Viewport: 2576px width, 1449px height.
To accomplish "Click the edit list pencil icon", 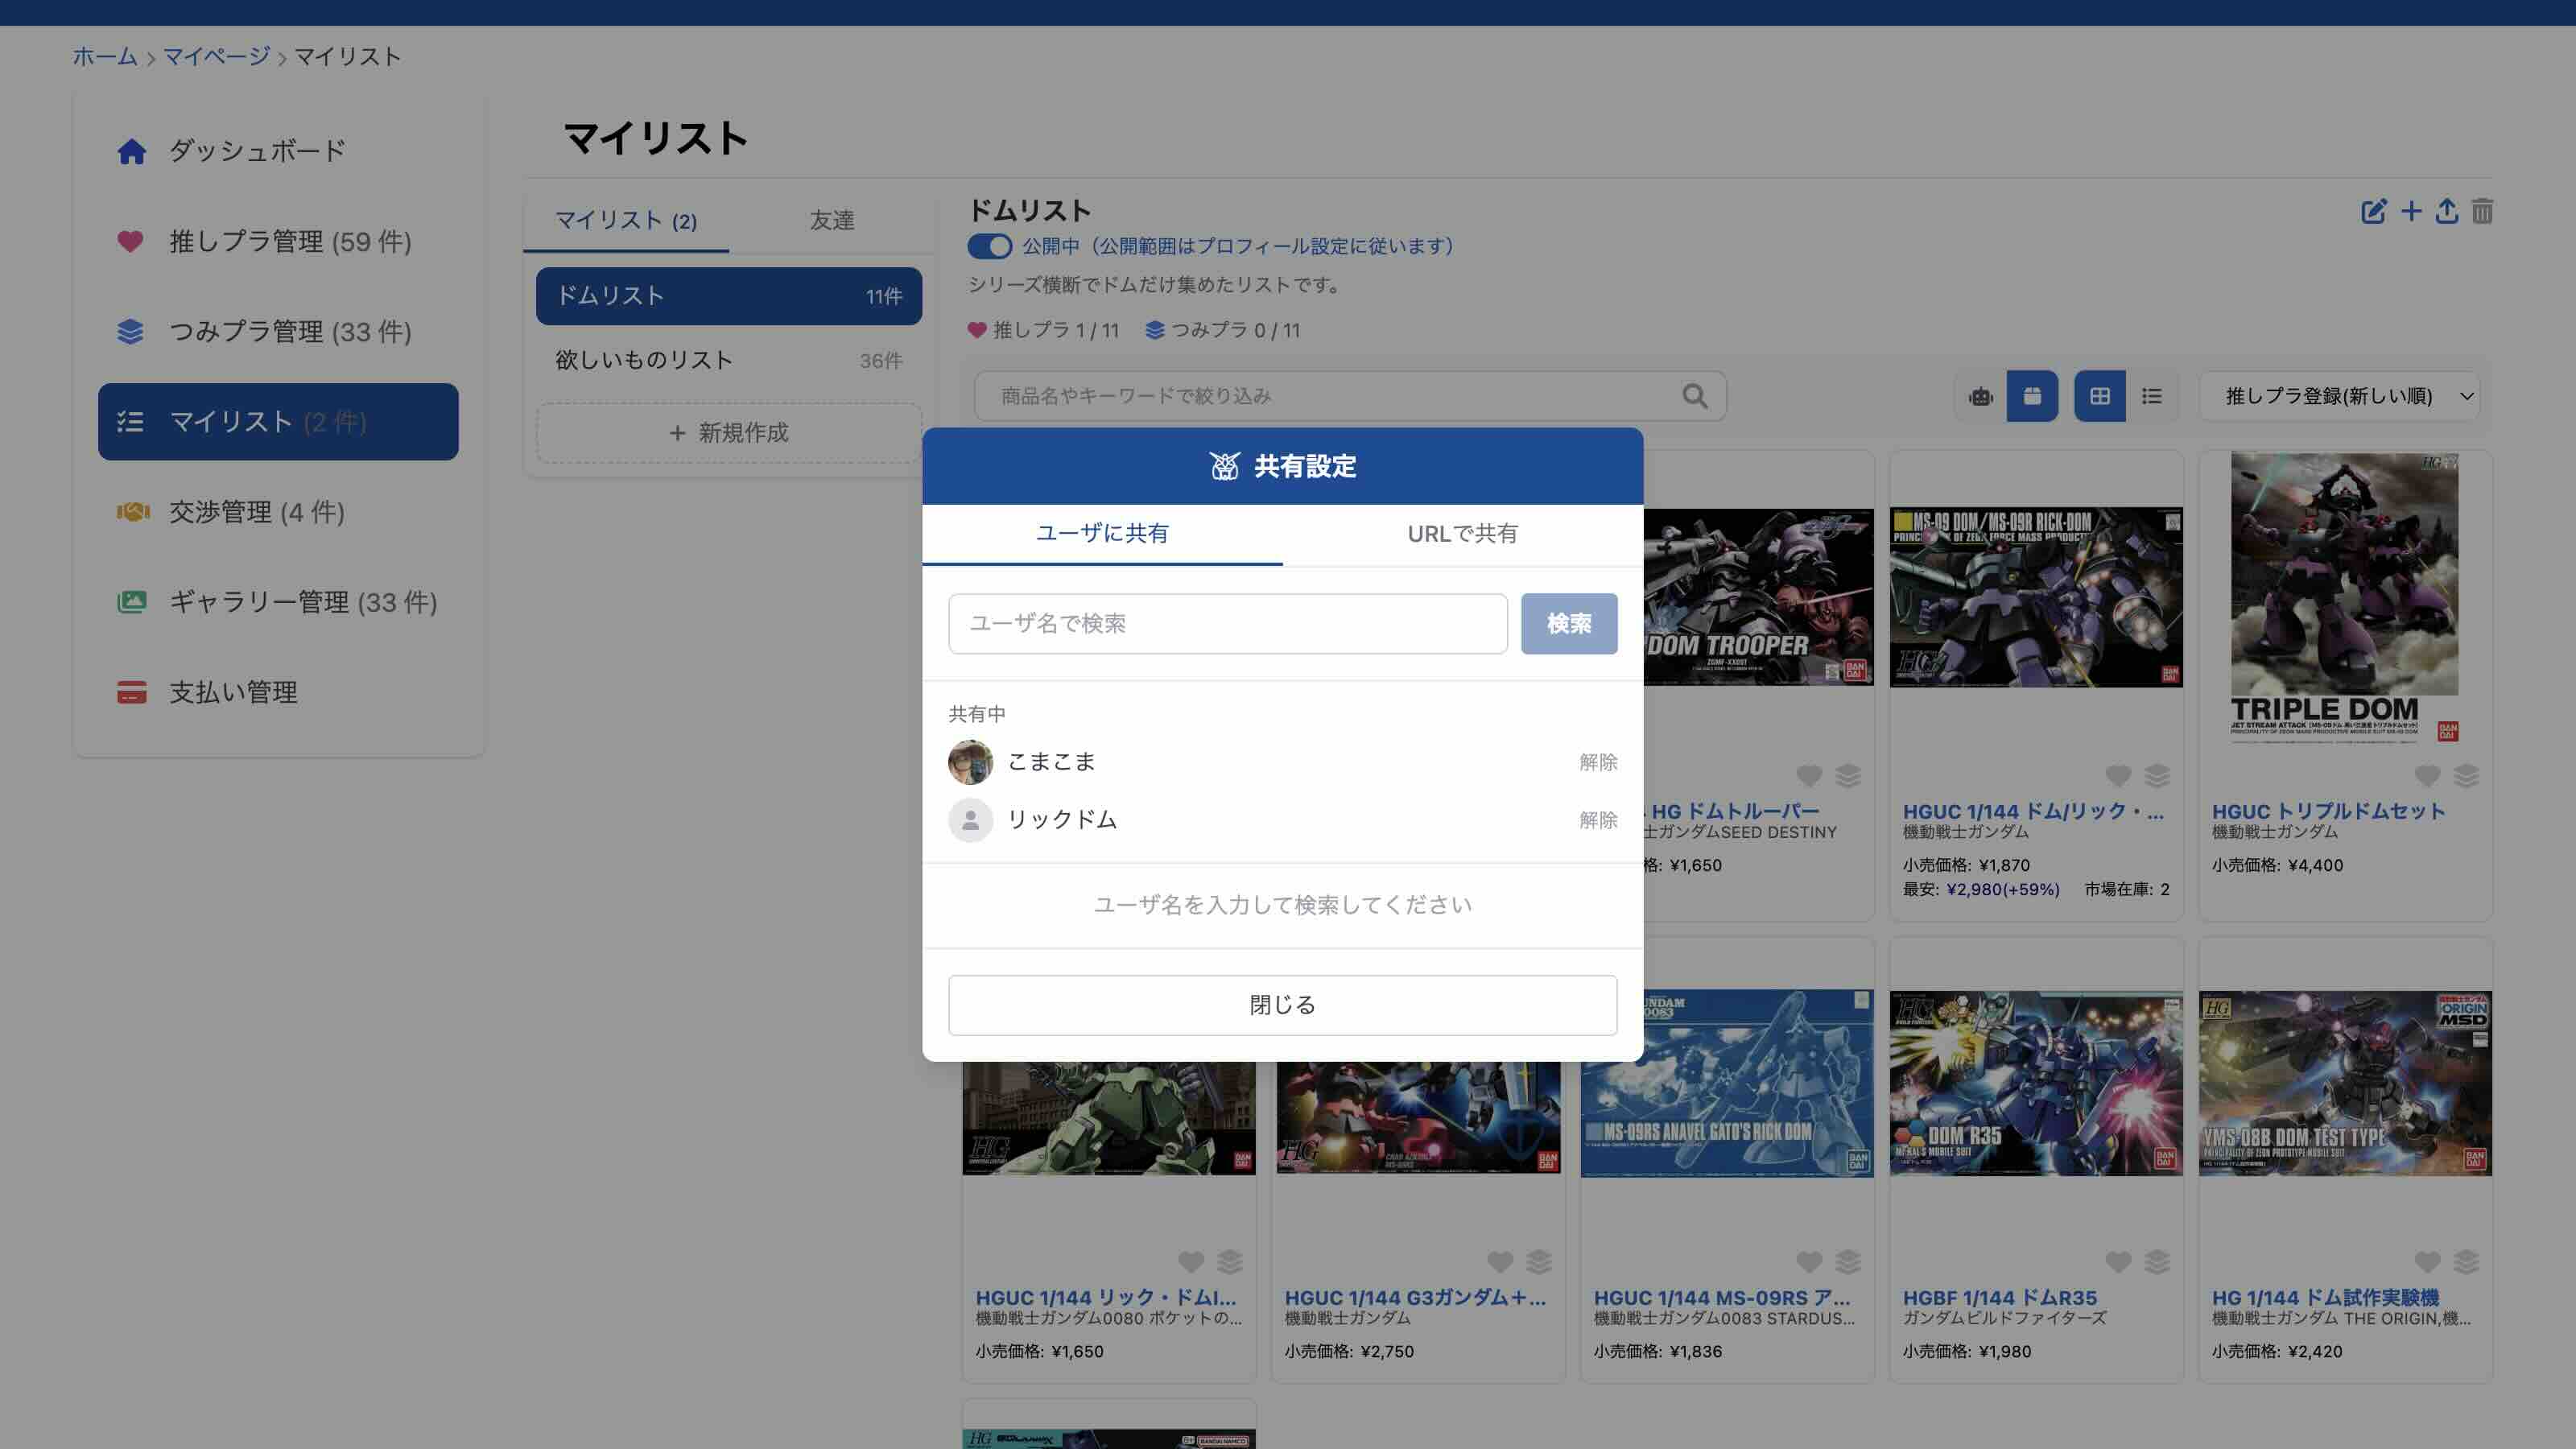I will pyautogui.click(x=2373, y=211).
